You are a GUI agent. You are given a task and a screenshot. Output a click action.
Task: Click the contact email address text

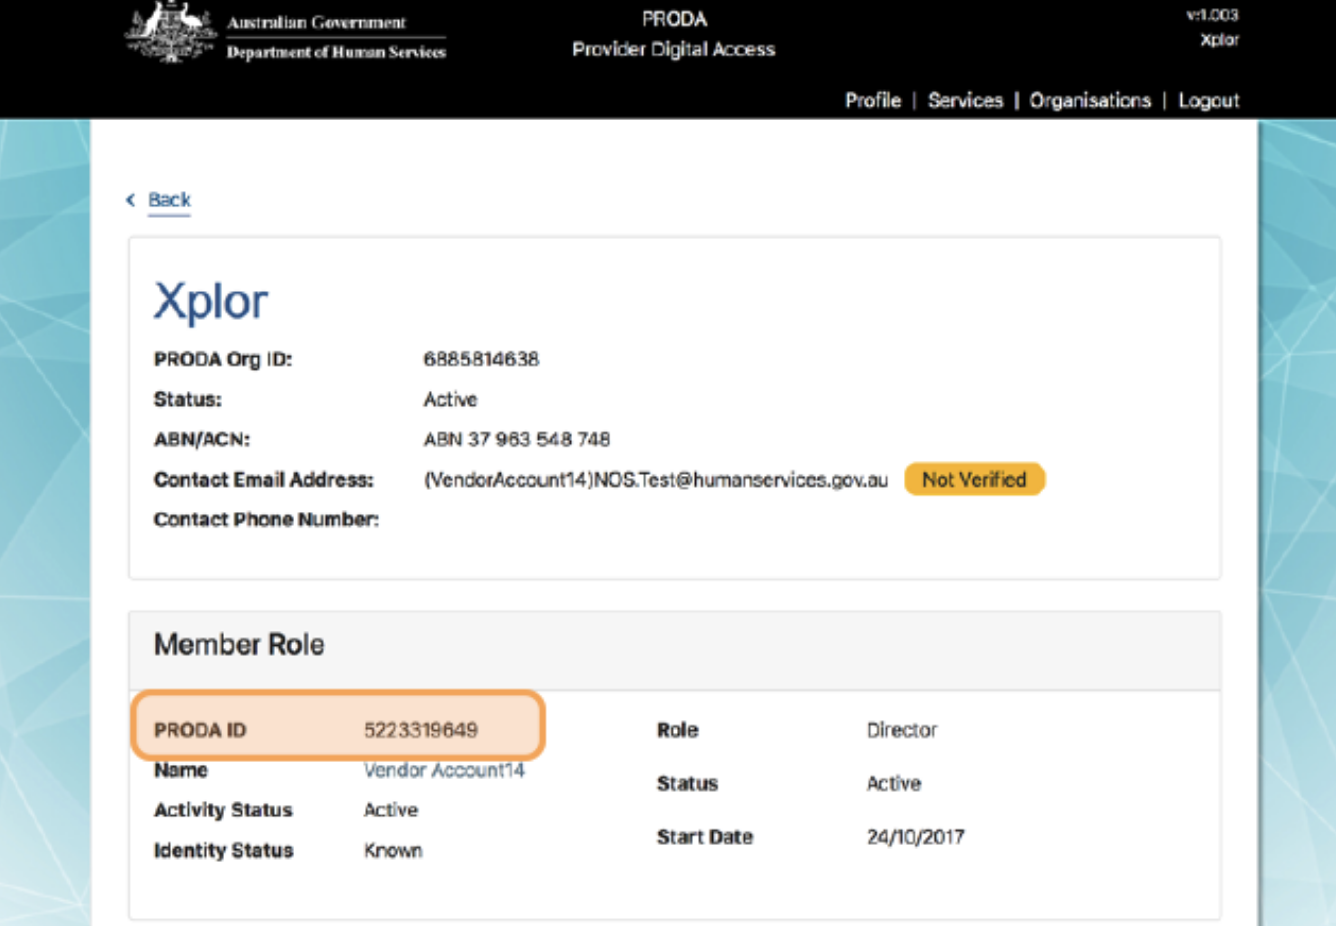[655, 480]
